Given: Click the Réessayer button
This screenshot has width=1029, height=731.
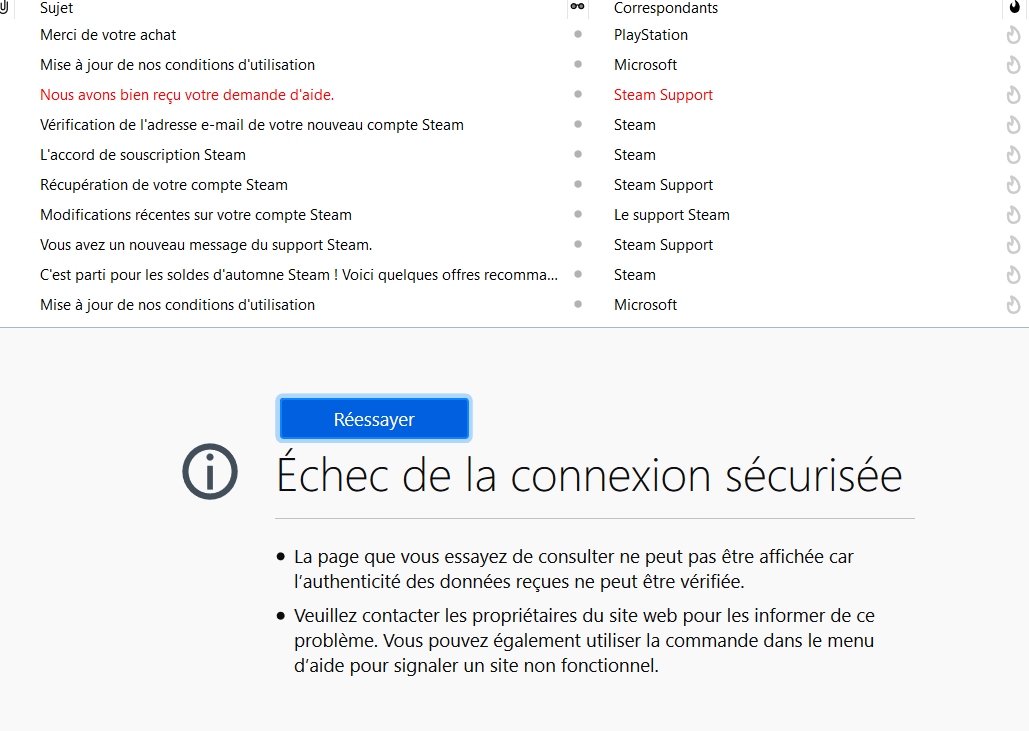Looking at the screenshot, I should click(374, 419).
